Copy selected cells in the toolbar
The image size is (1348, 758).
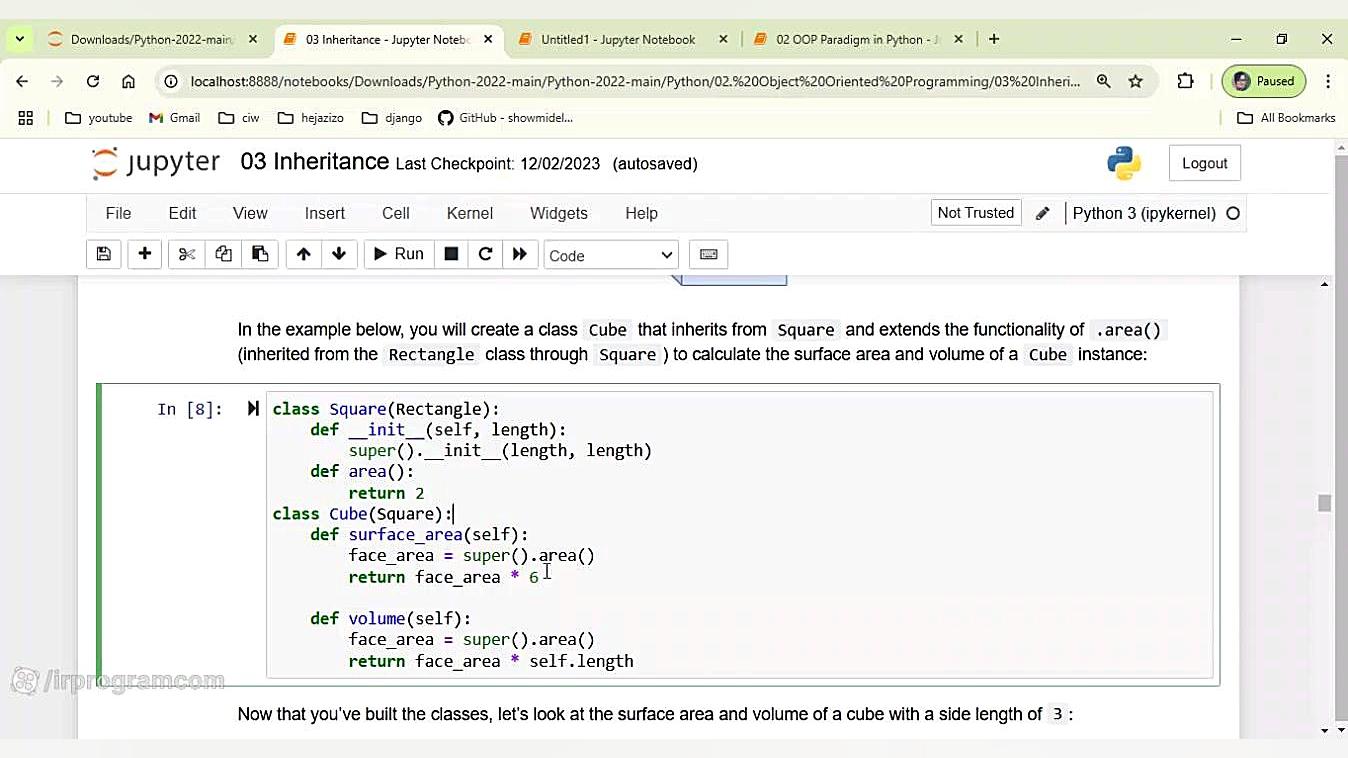pyautogui.click(x=223, y=254)
